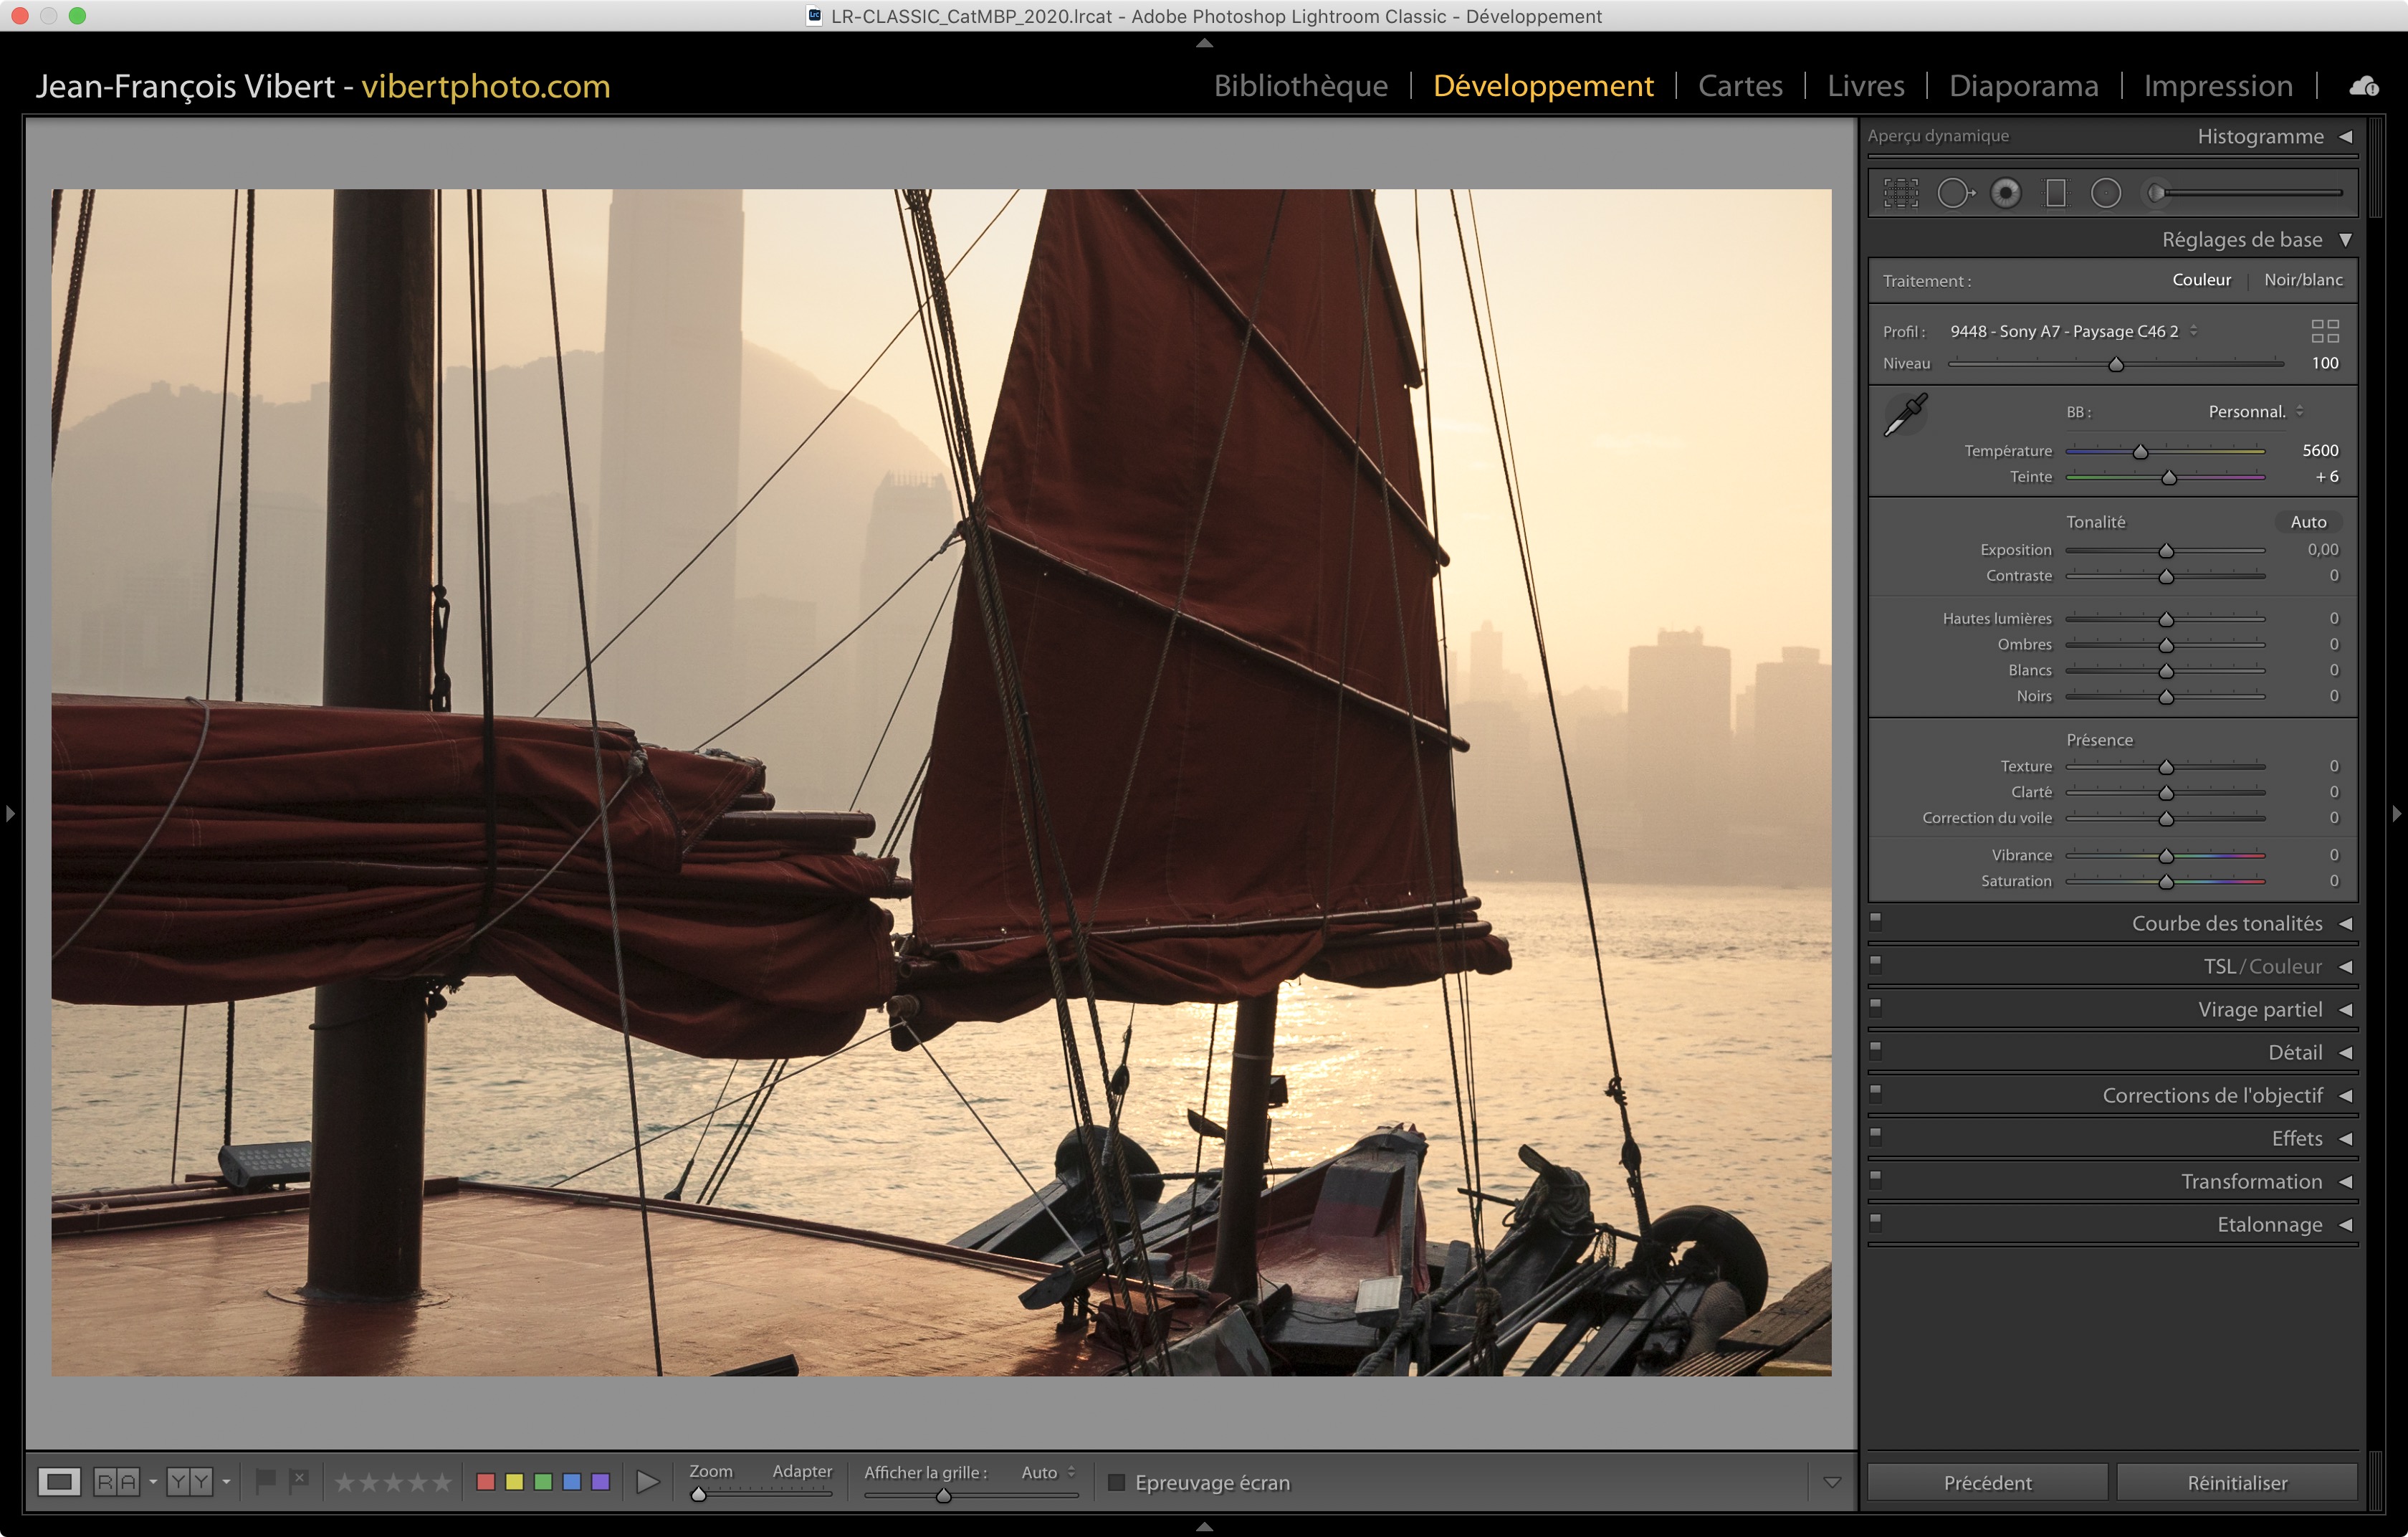The image size is (2408, 1537).
Task: Select the Crop overlay tool
Action: 1900,193
